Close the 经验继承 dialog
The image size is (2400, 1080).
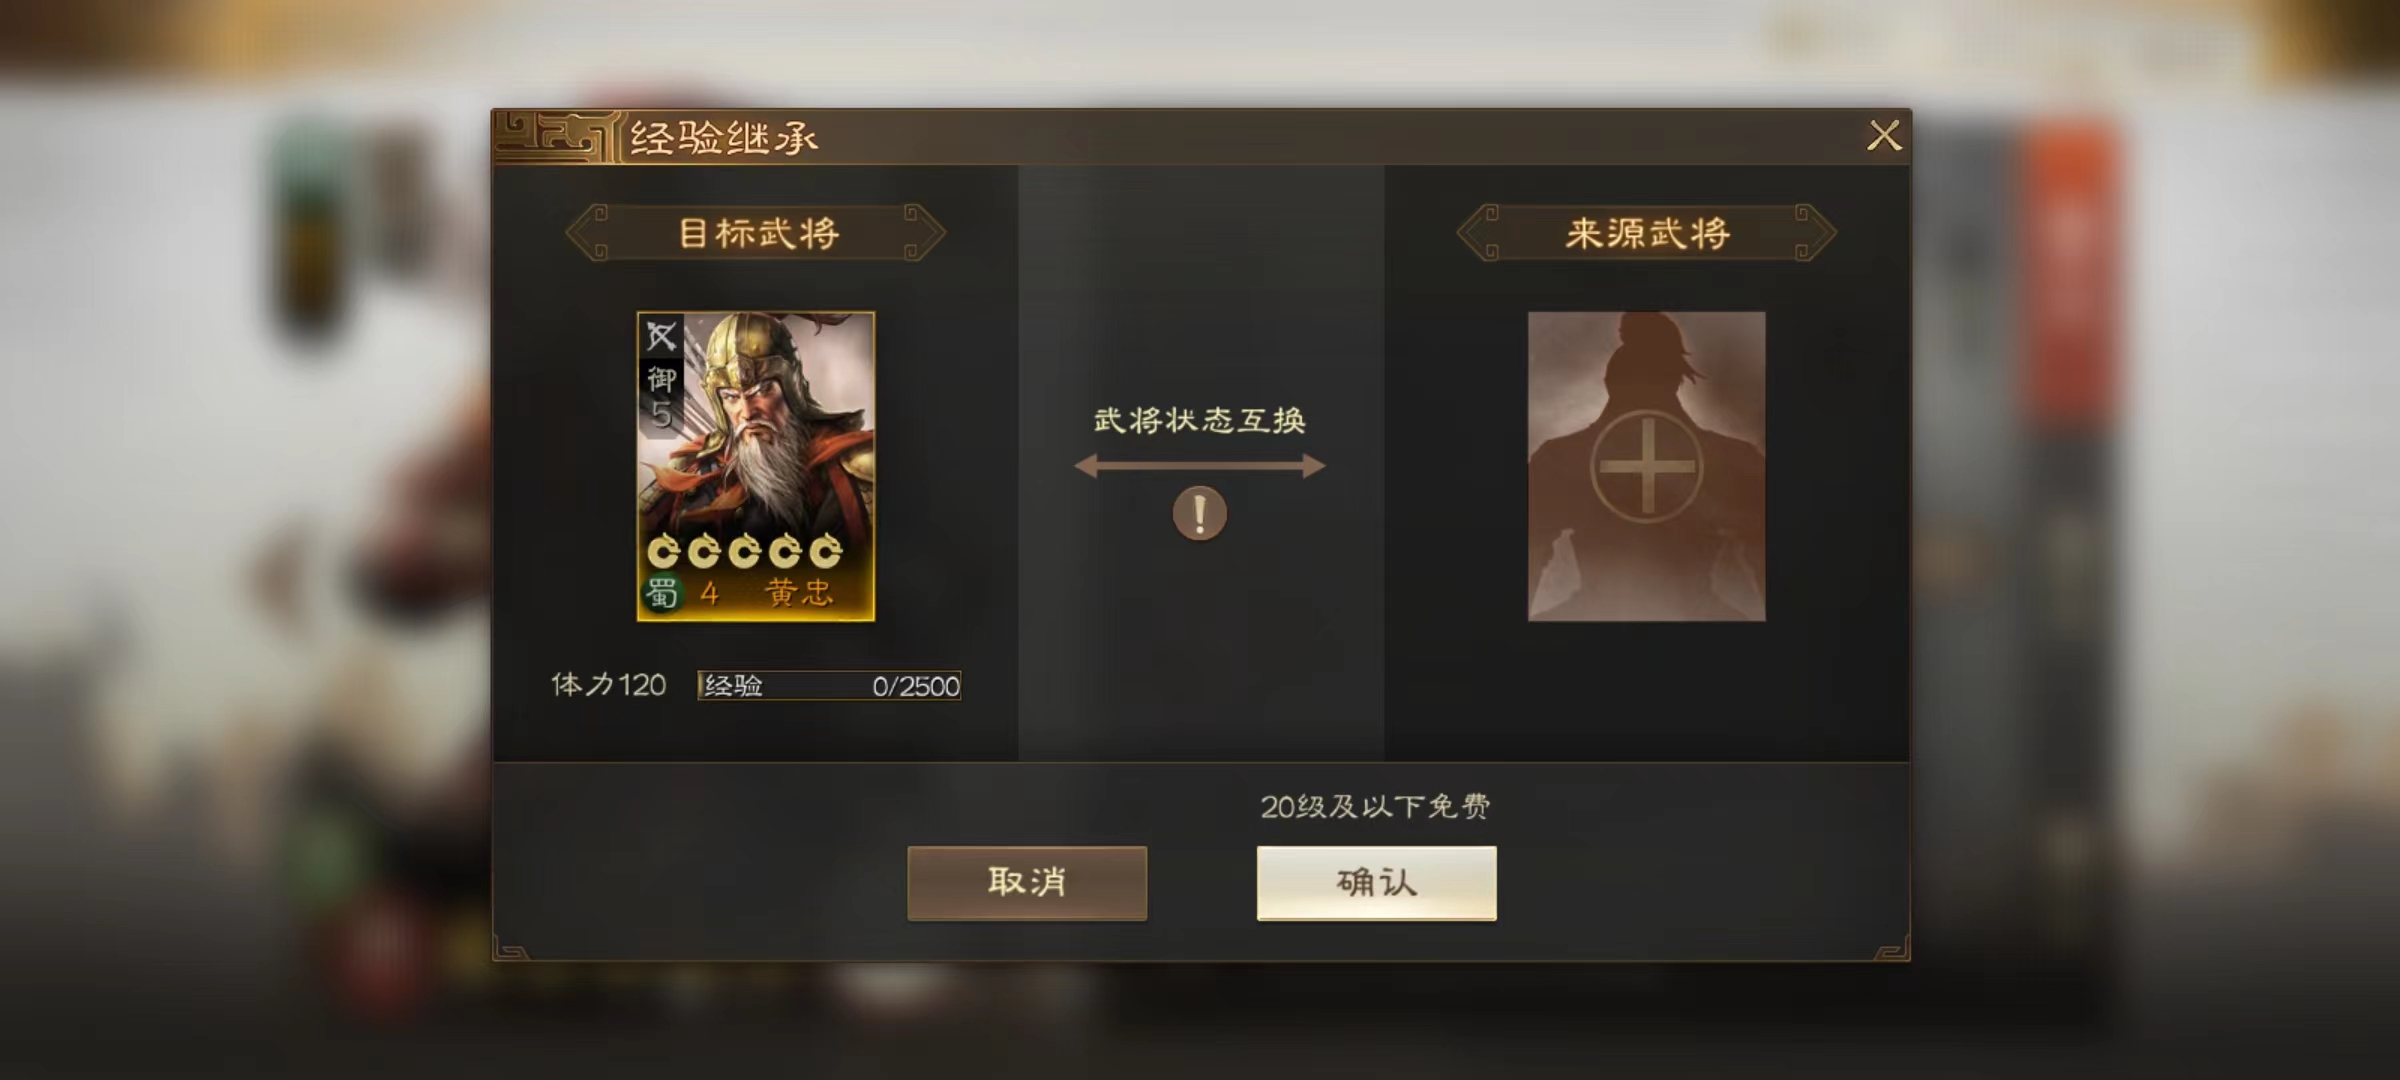(1884, 135)
